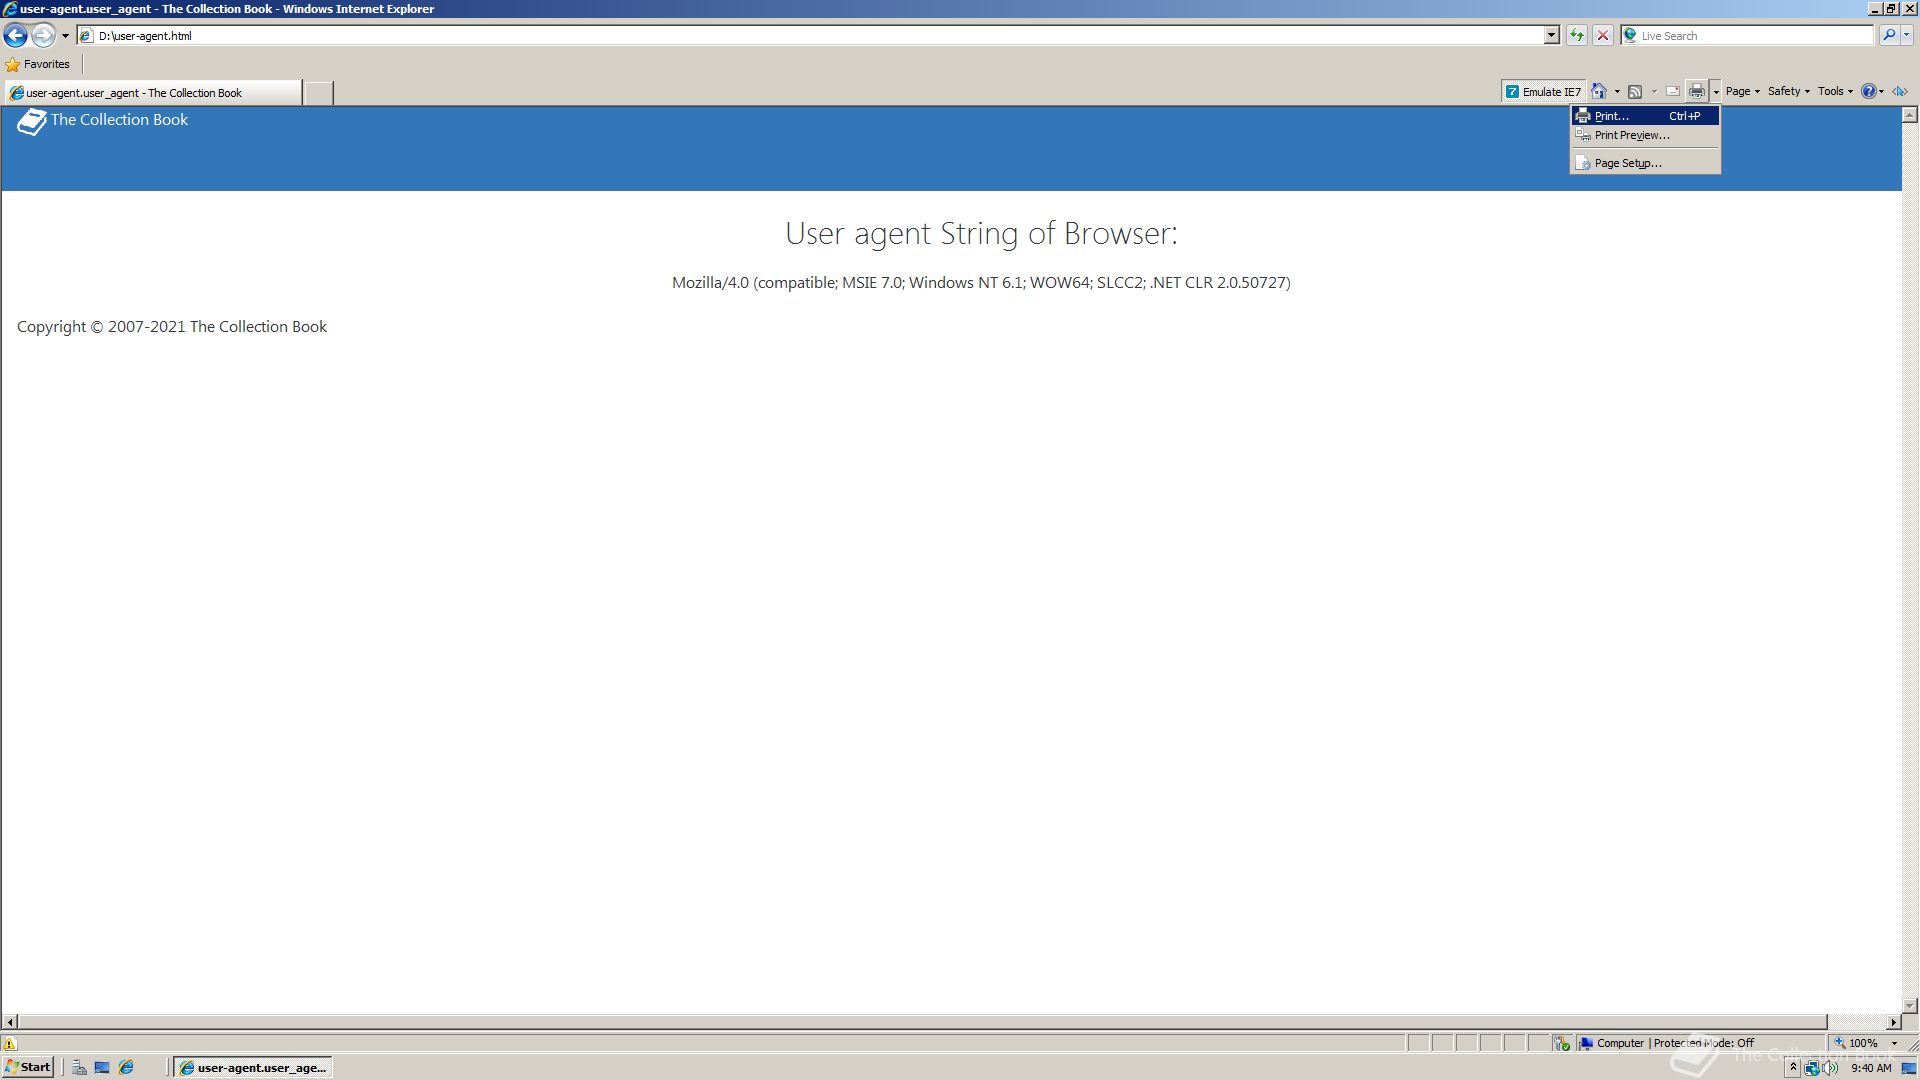Click the blue Help question mark icon
The width and height of the screenshot is (1920, 1080).
(1868, 91)
